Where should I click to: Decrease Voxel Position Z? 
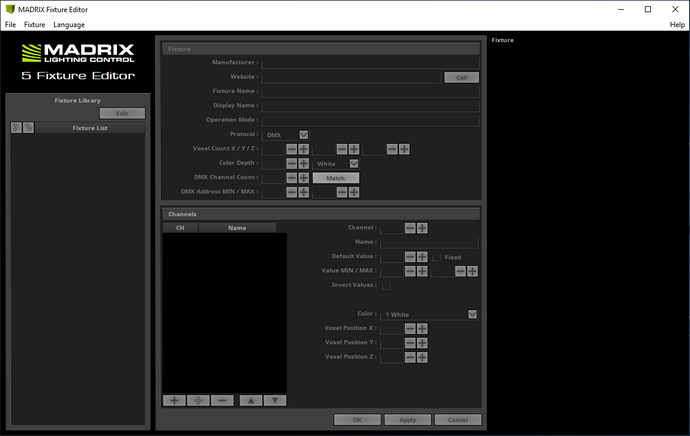(x=410, y=357)
